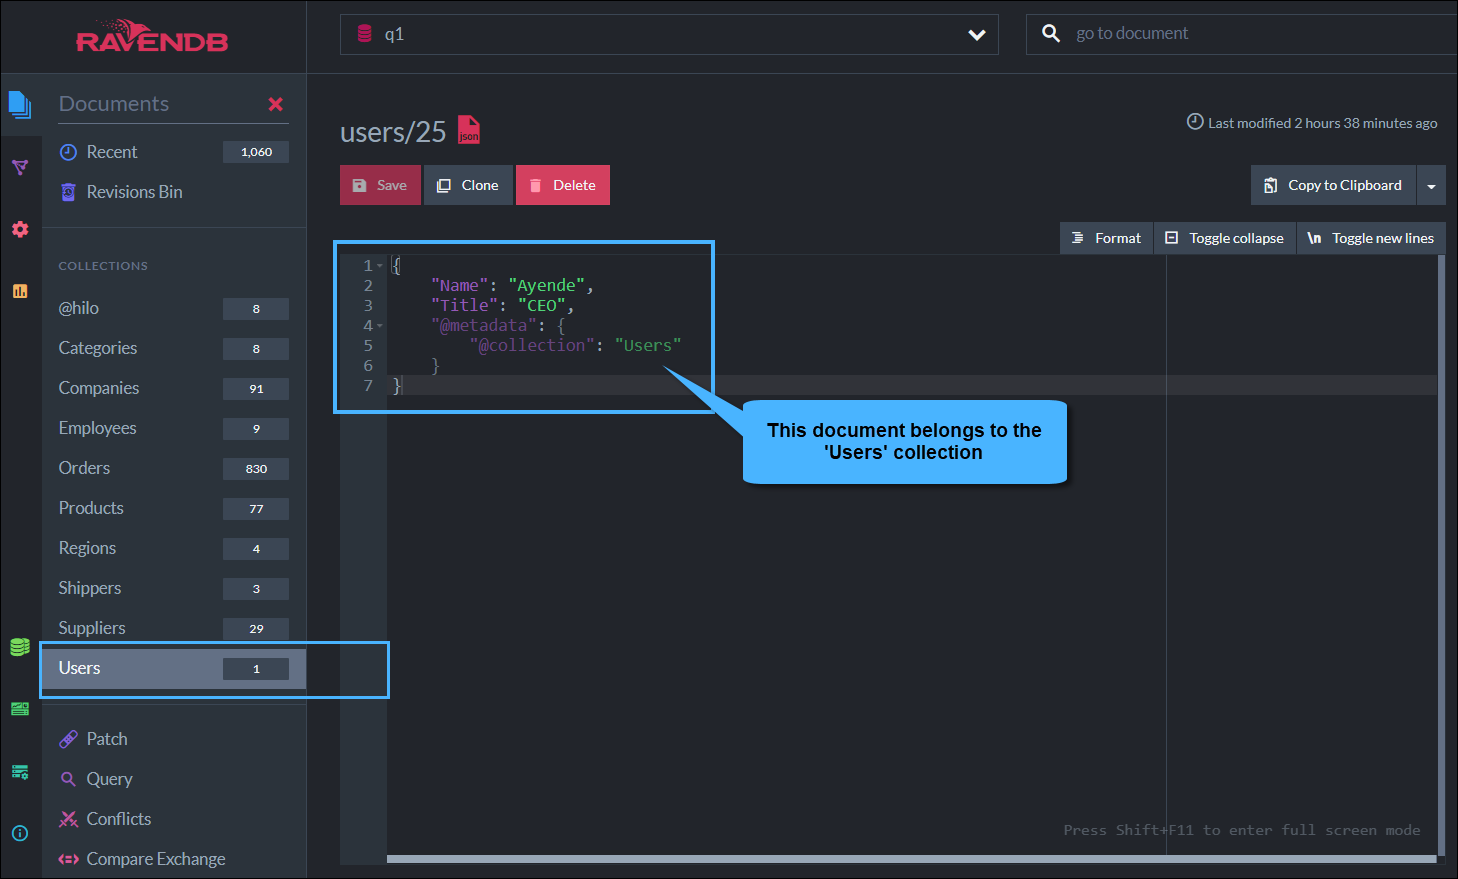Select the Orders collection
Image resolution: width=1458 pixels, height=879 pixels.
click(173, 468)
